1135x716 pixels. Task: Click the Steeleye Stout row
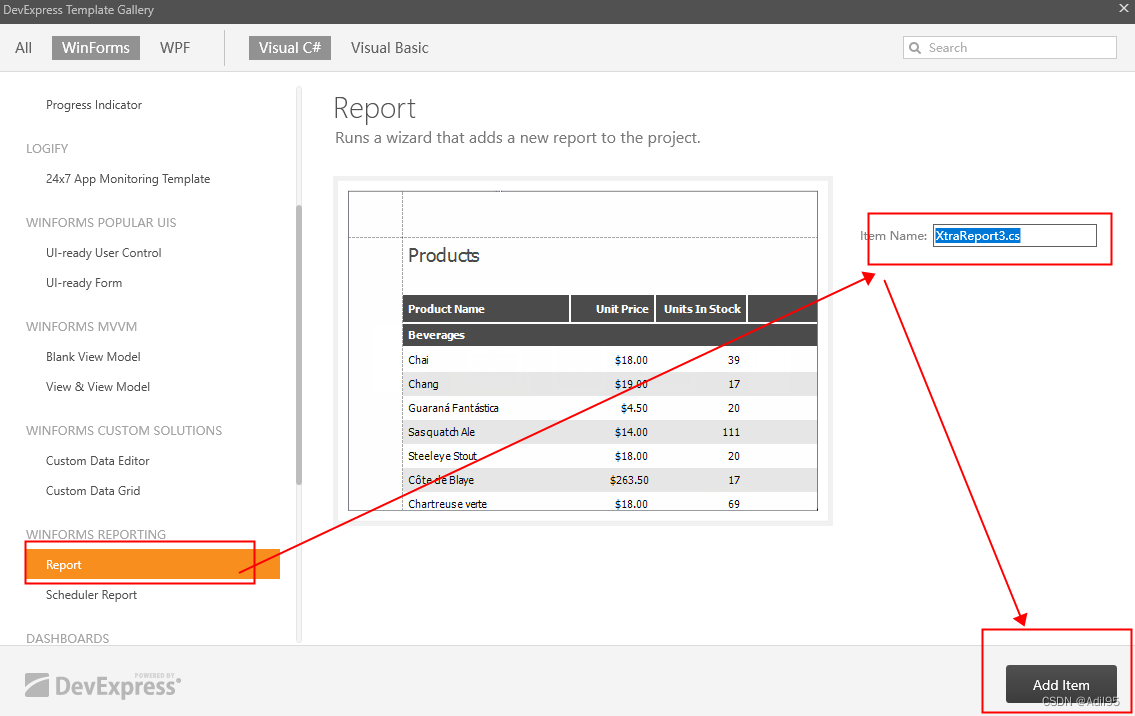click(609, 456)
